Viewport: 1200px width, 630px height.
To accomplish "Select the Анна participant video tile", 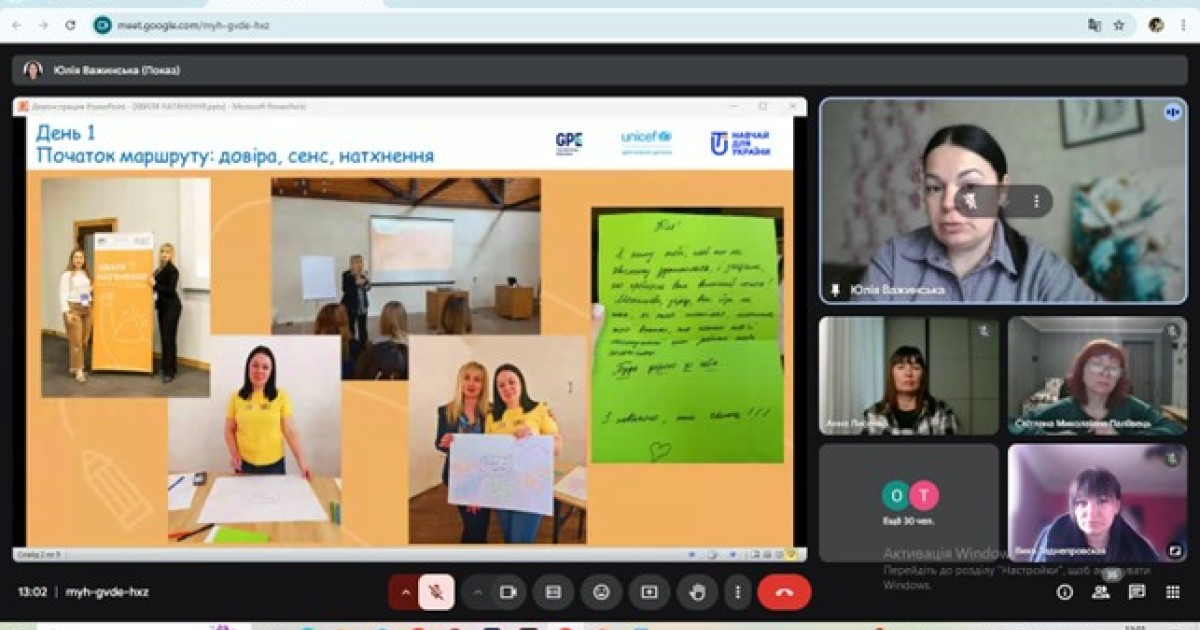I will tap(909, 376).
